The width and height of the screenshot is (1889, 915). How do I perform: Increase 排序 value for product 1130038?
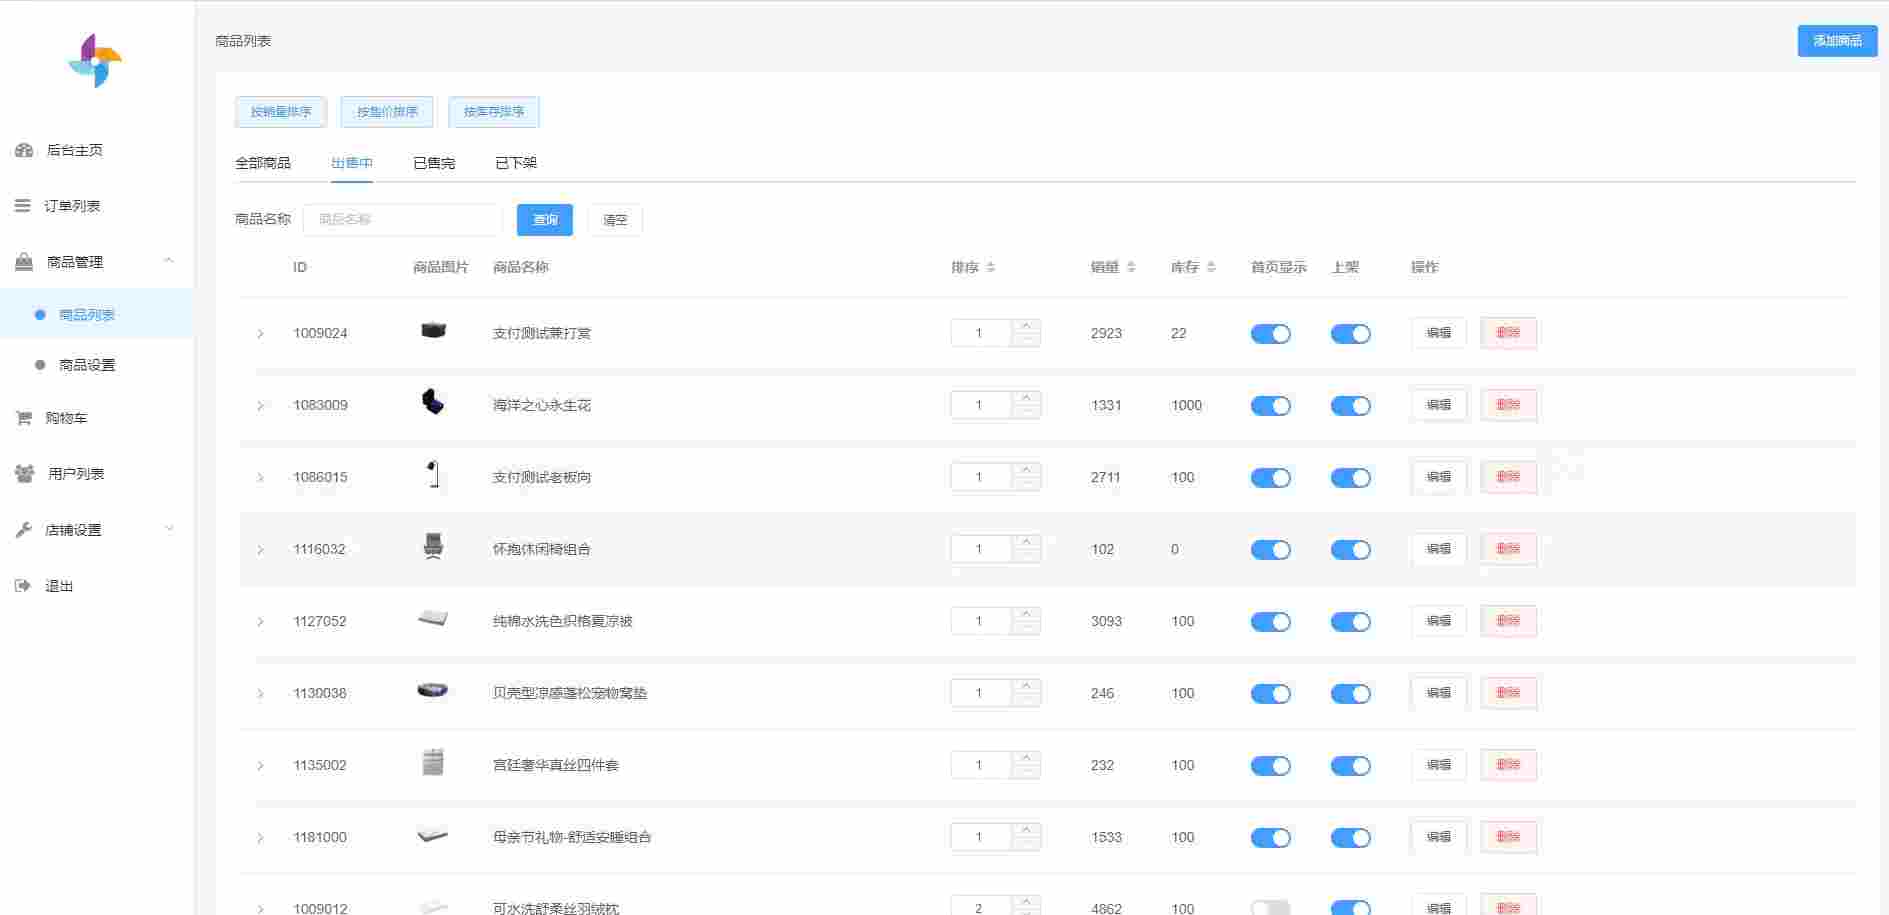click(1025, 685)
